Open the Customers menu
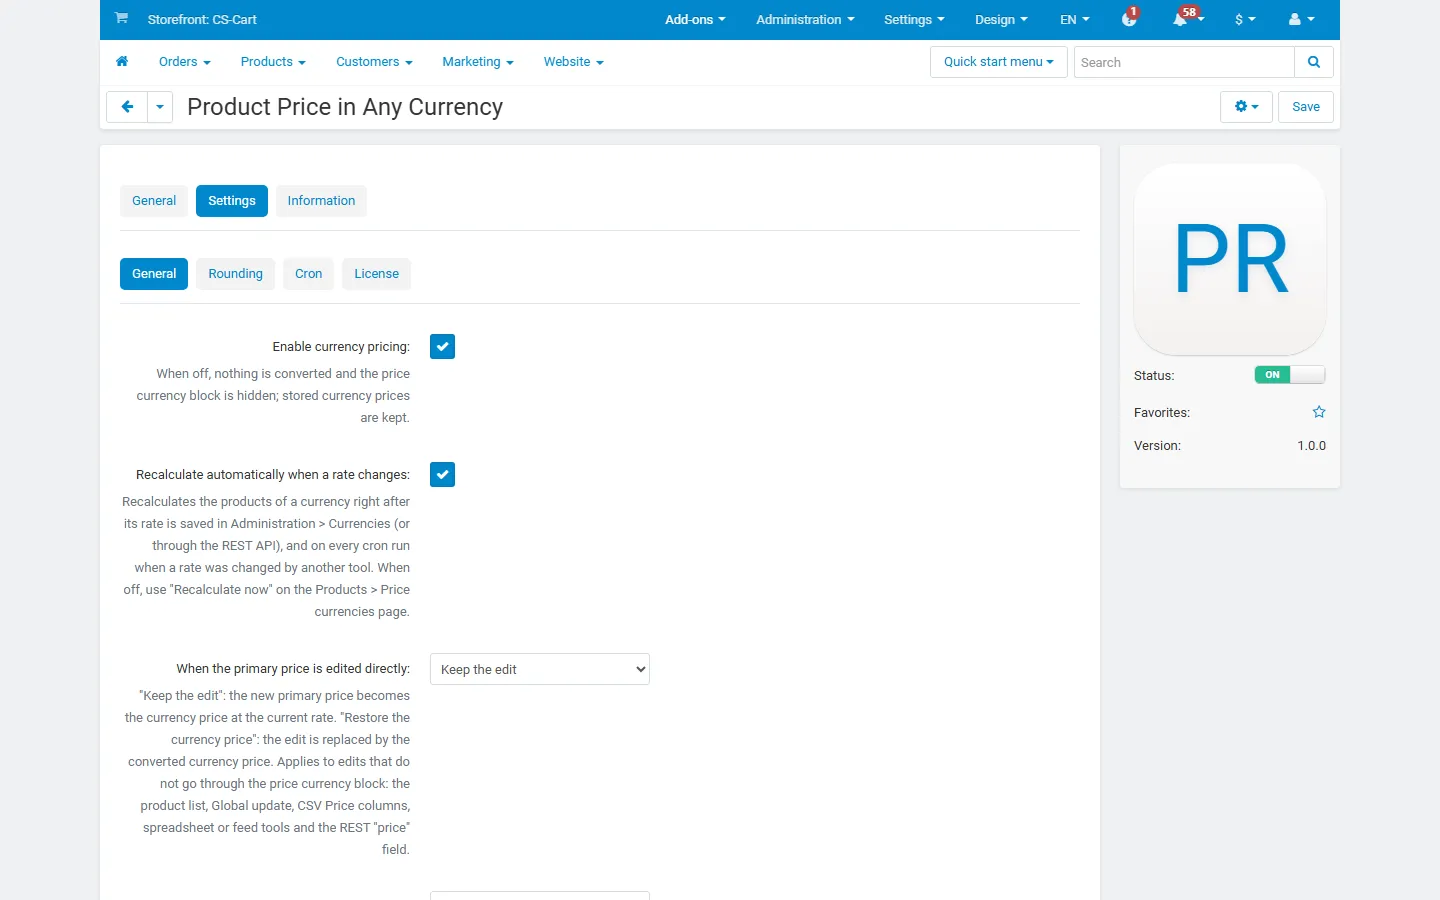 (x=374, y=62)
